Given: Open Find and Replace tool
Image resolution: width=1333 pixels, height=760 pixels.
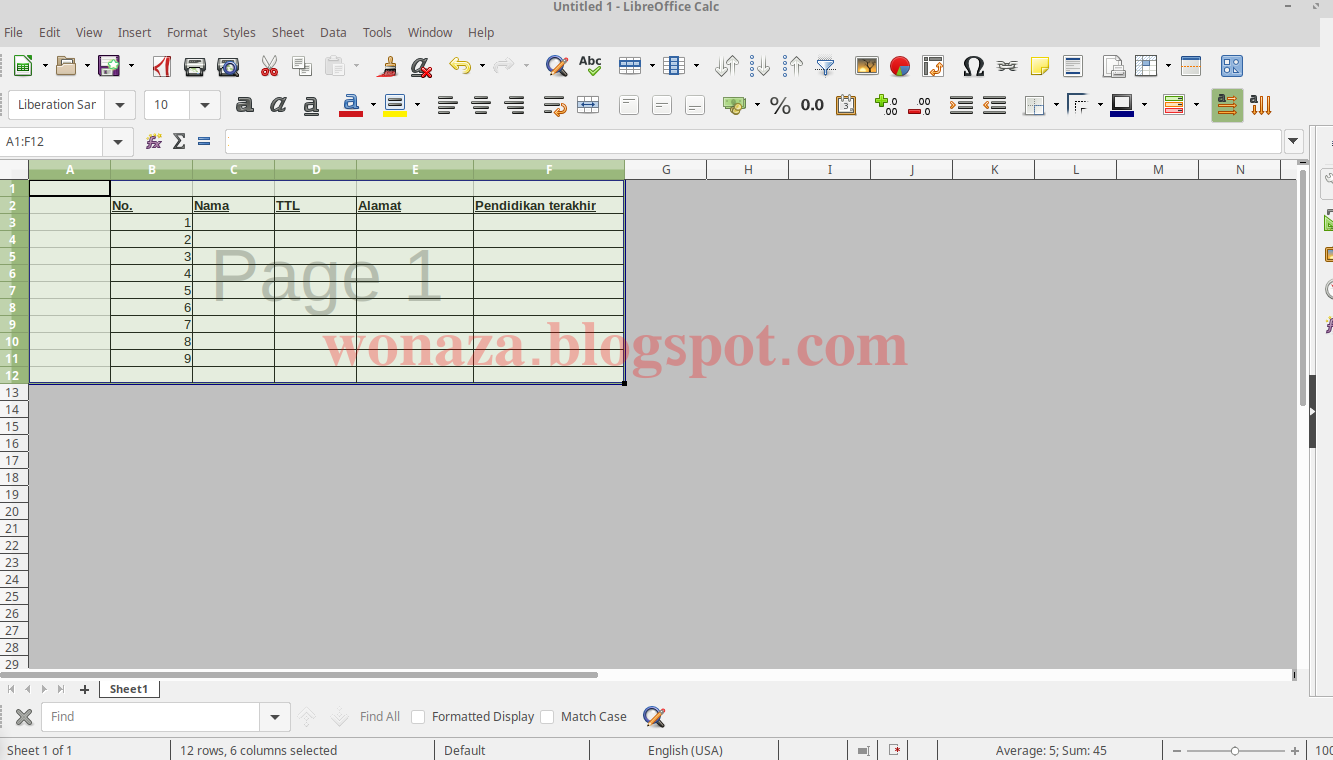Looking at the screenshot, I should pyautogui.click(x=556, y=66).
